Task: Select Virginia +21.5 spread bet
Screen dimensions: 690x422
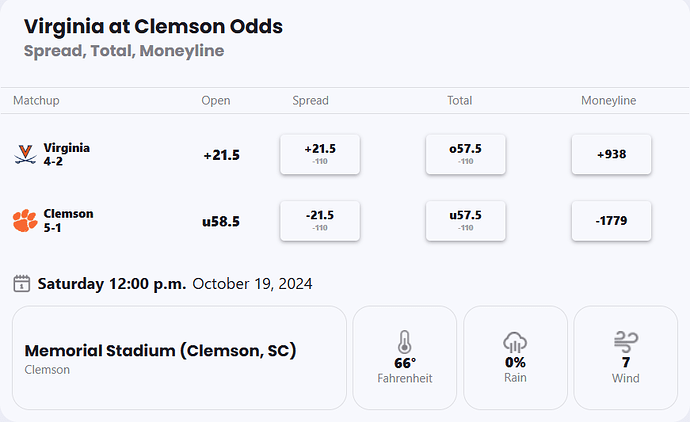Action: point(320,154)
